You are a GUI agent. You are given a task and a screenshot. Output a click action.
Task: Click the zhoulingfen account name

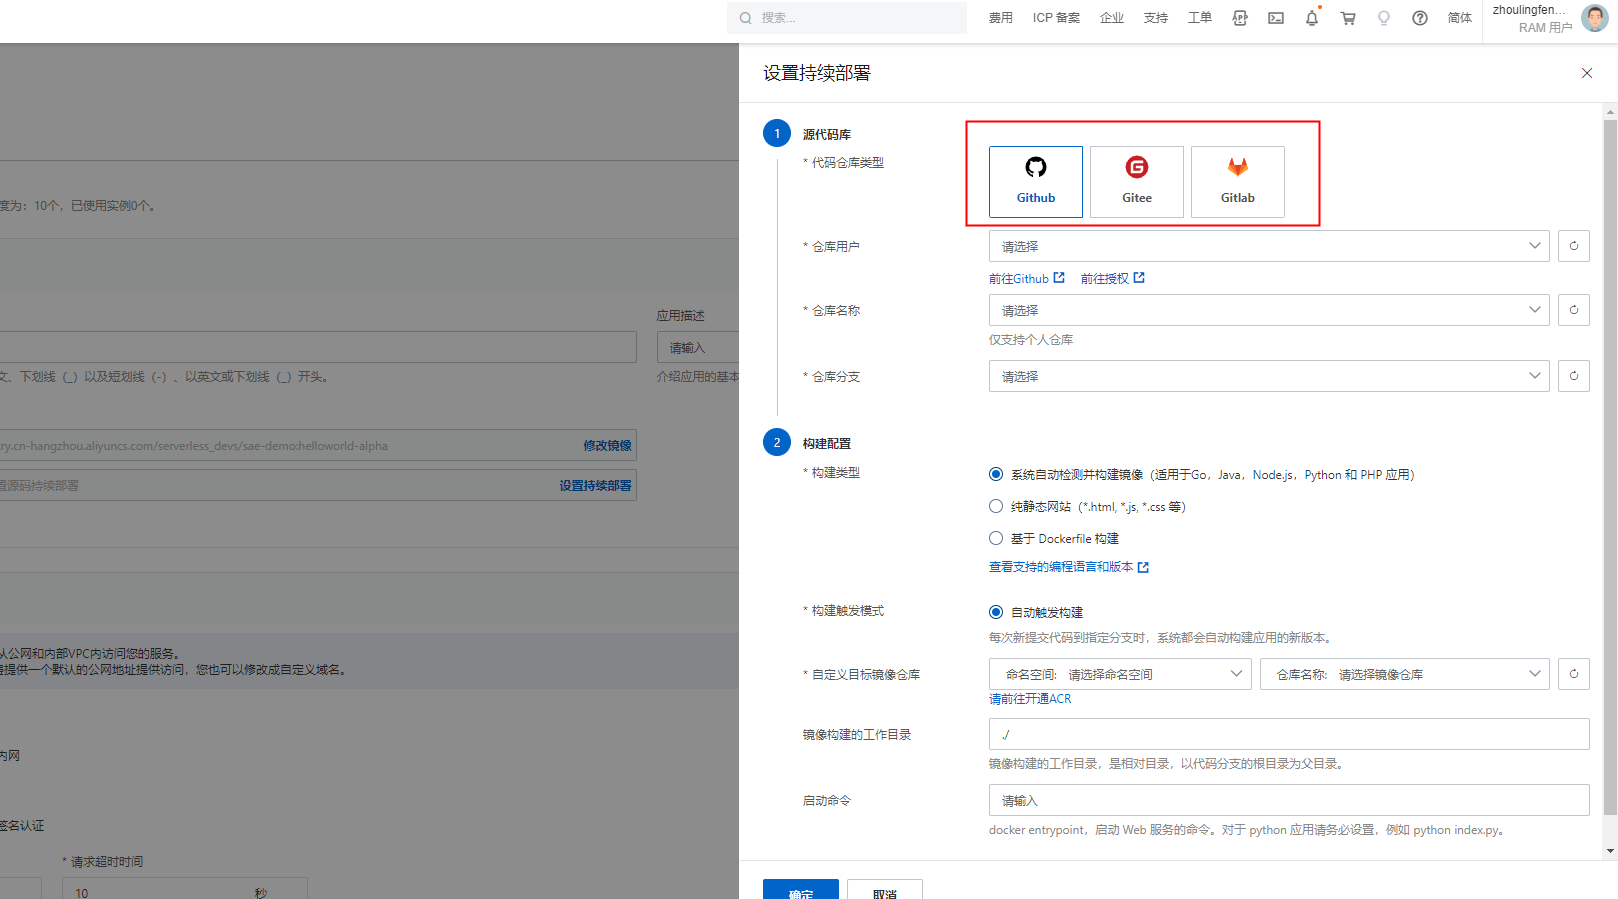(x=1530, y=10)
